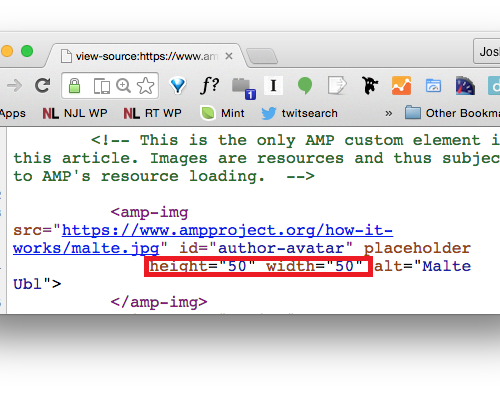500x394 pixels.
Task: Open a new tab
Action: coord(262,56)
